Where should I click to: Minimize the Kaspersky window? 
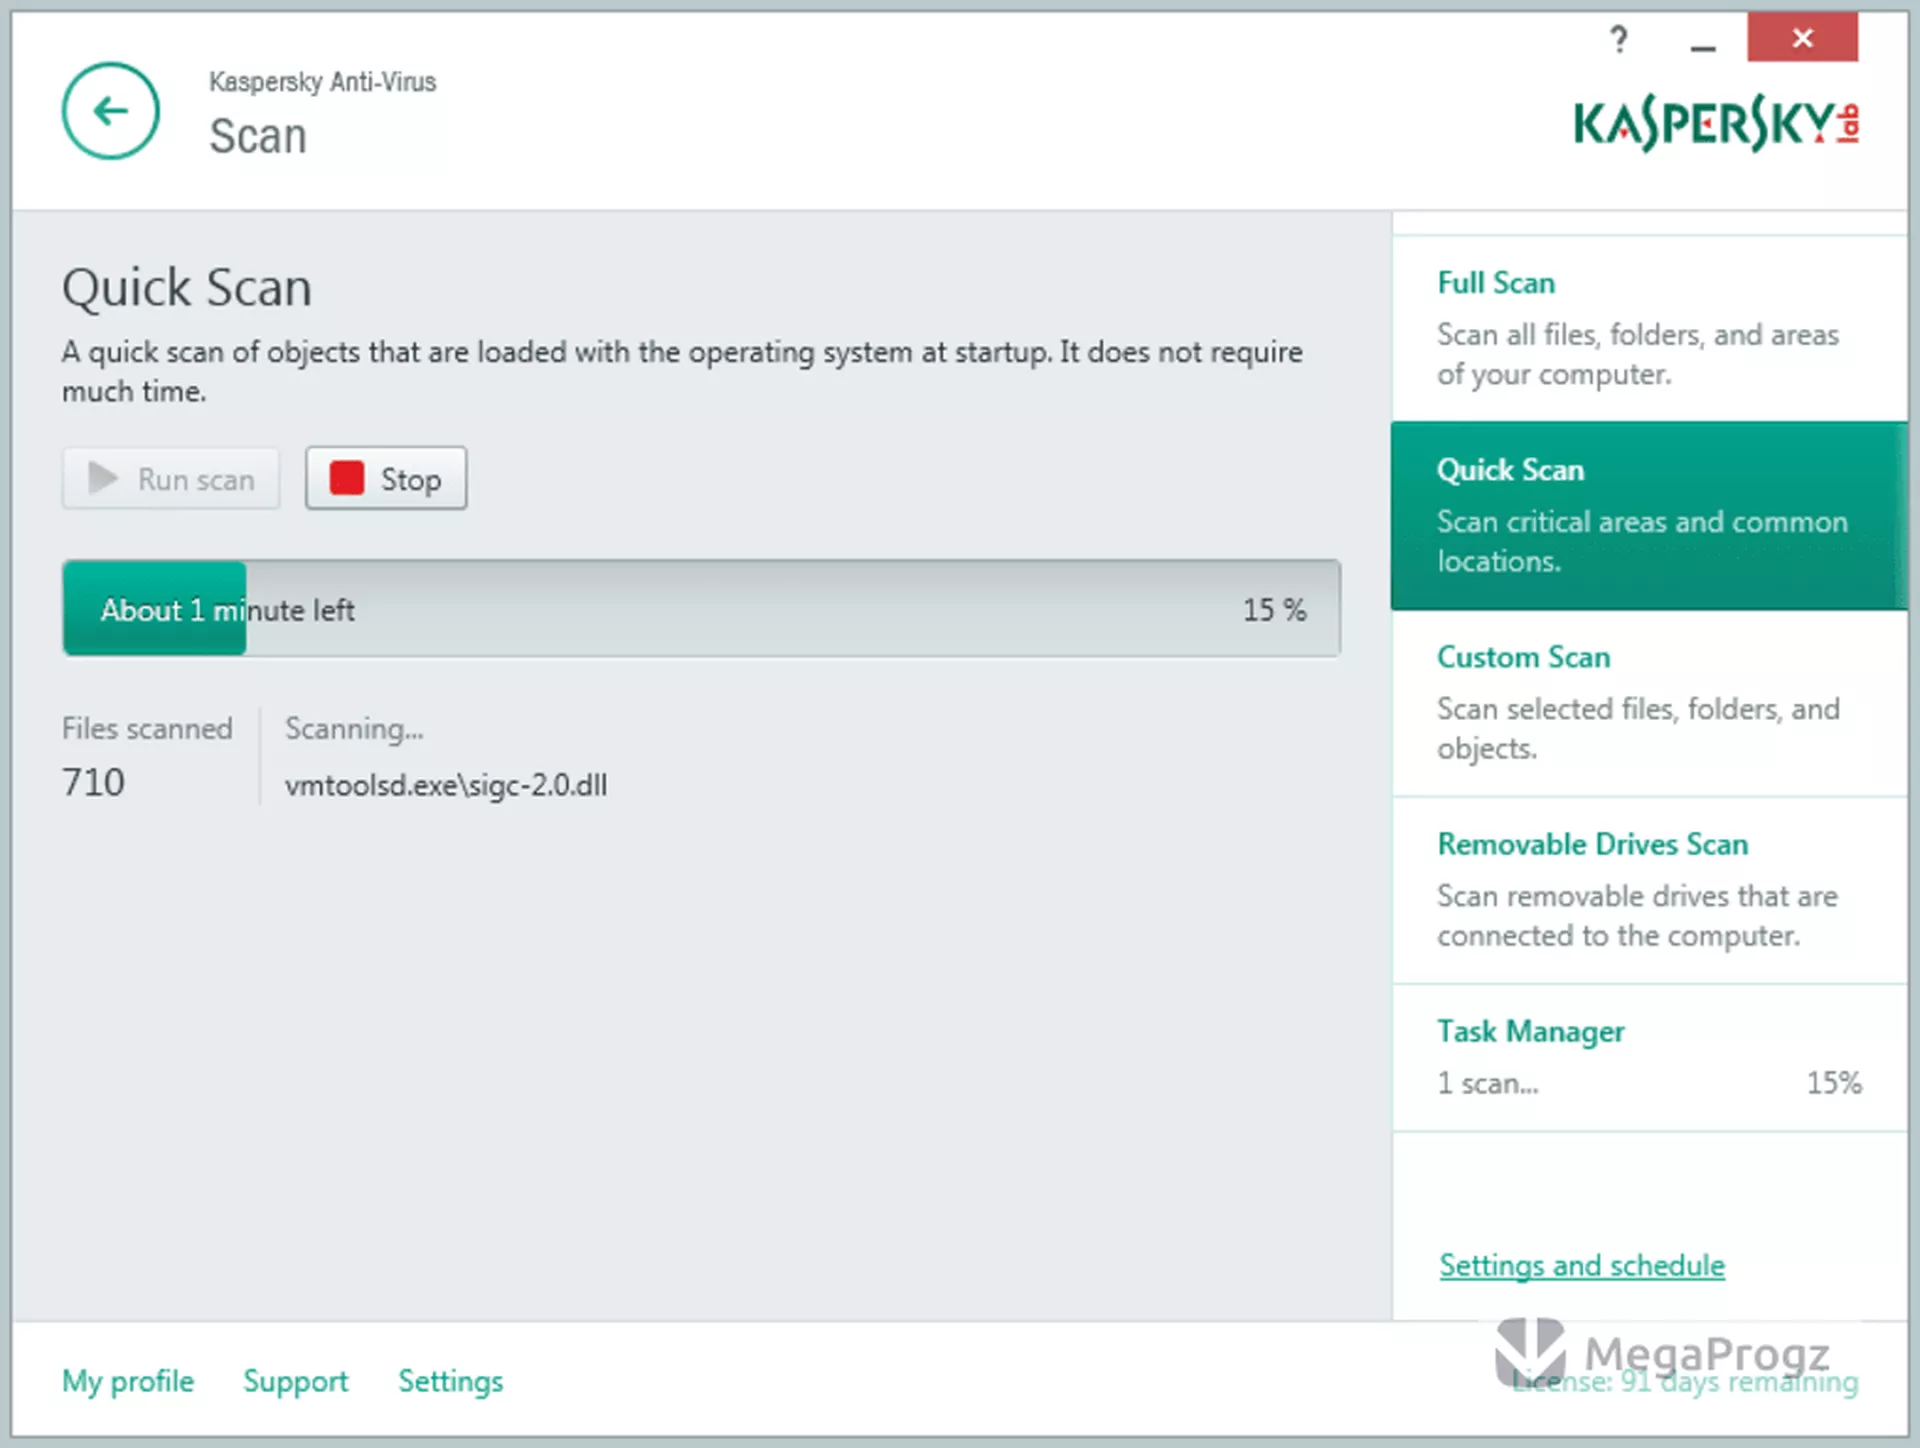(1703, 46)
